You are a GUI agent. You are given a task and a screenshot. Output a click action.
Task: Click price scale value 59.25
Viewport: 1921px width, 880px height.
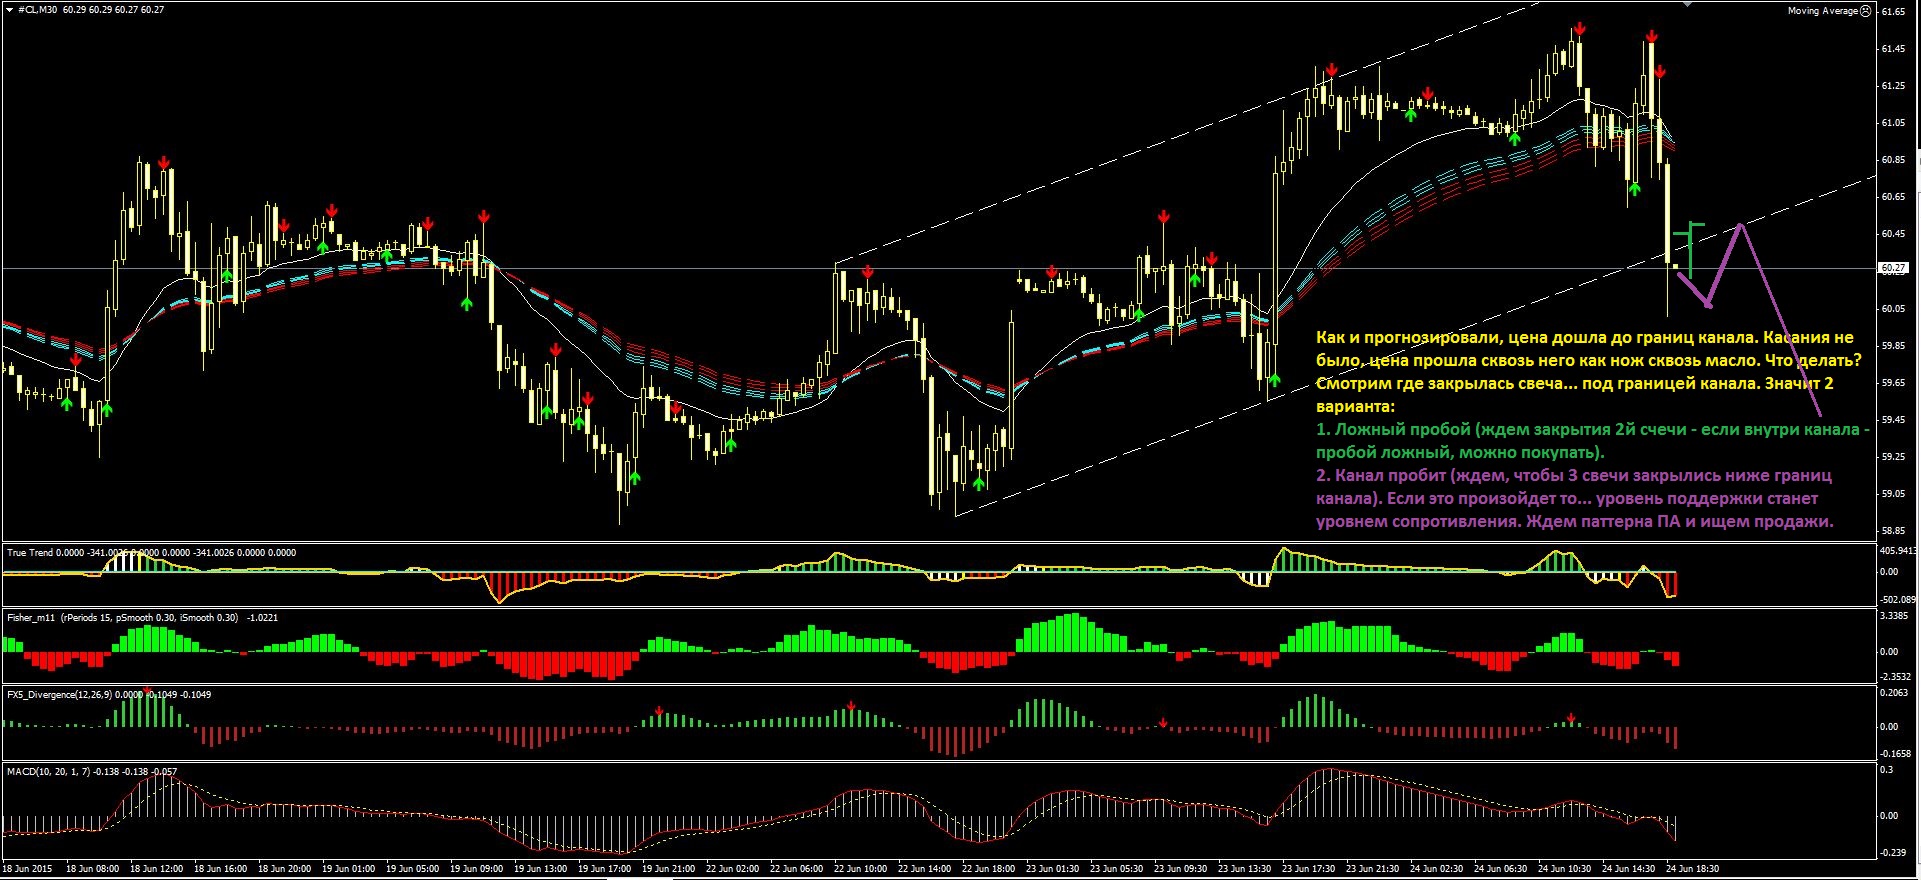pyautogui.click(x=1893, y=457)
